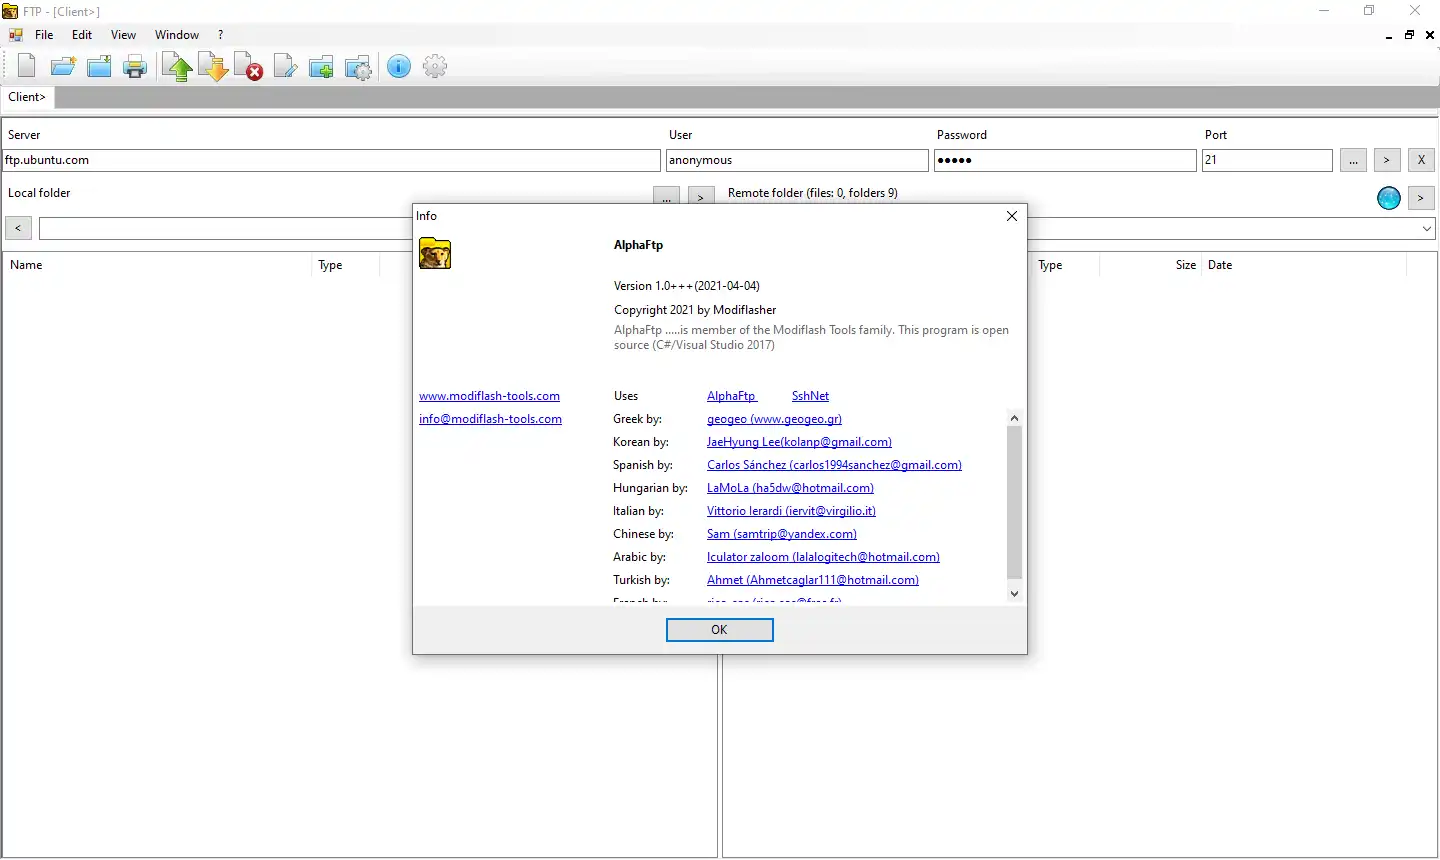Click the X disconnect button in server row
Viewport: 1440px width, 860px height.
coord(1421,160)
